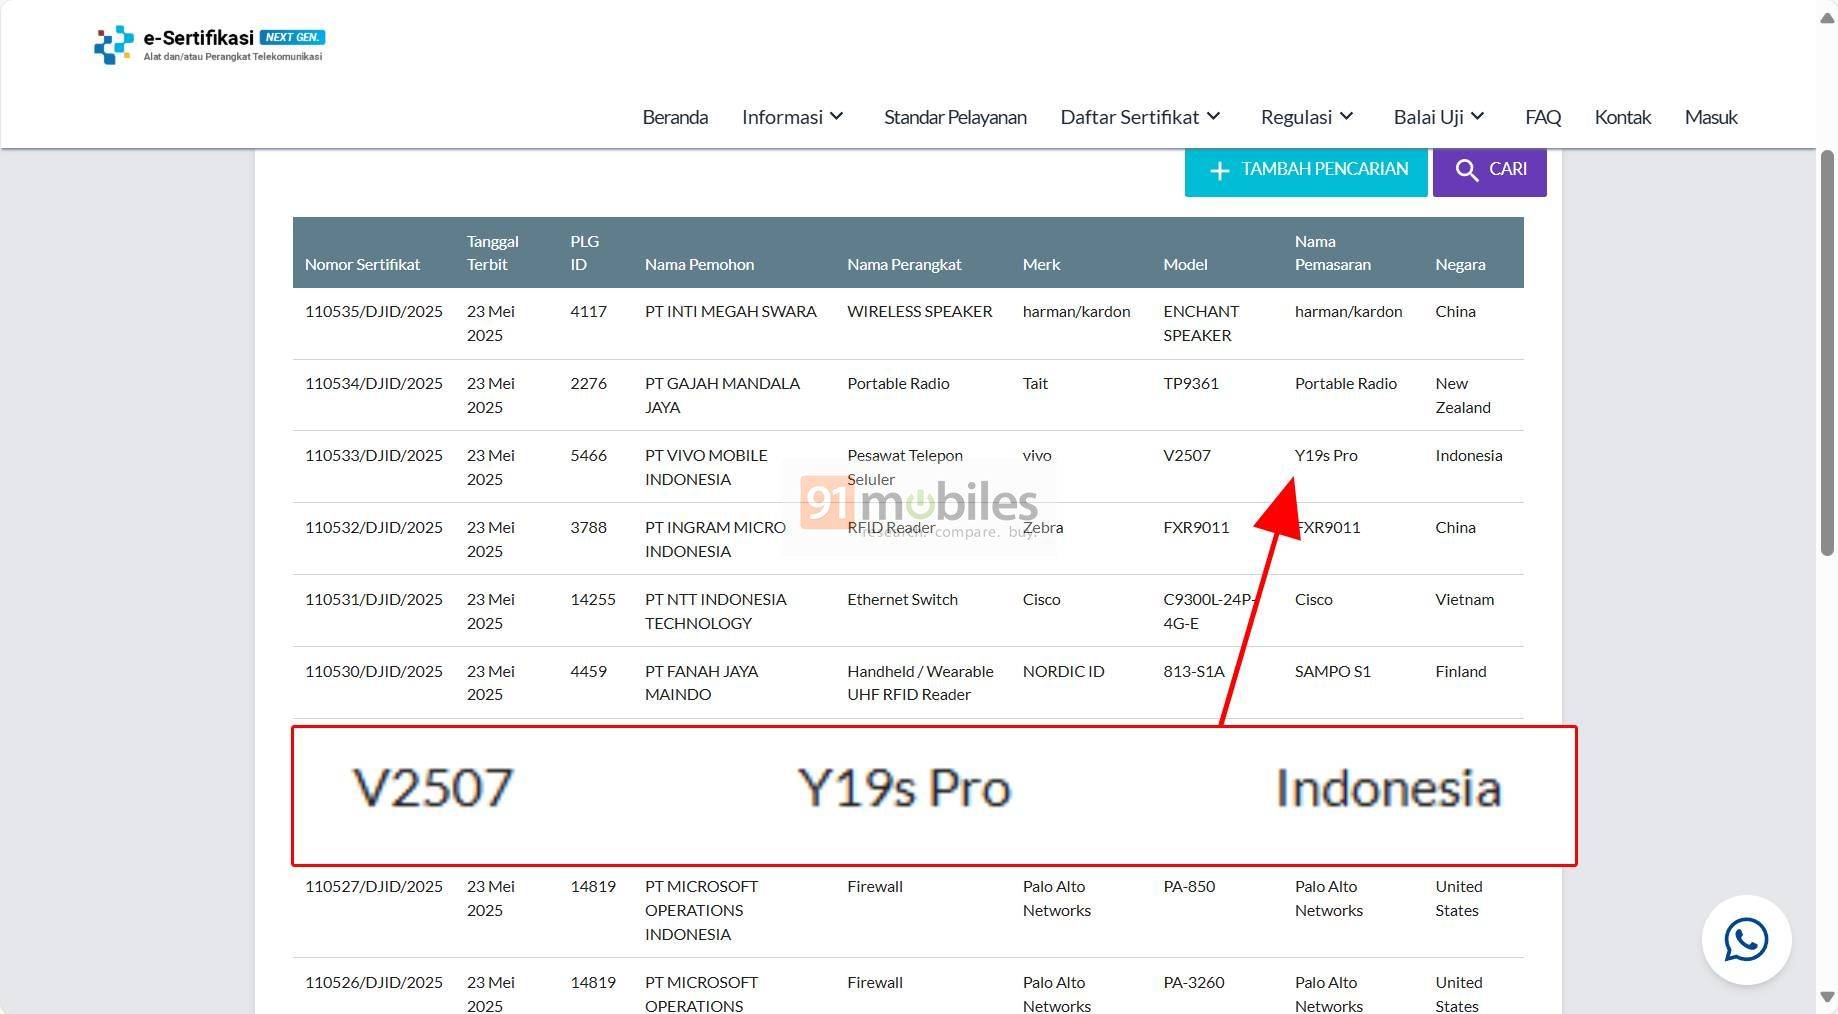Go to Beranda page
Screen dimensions: 1838x1014
tap(675, 117)
